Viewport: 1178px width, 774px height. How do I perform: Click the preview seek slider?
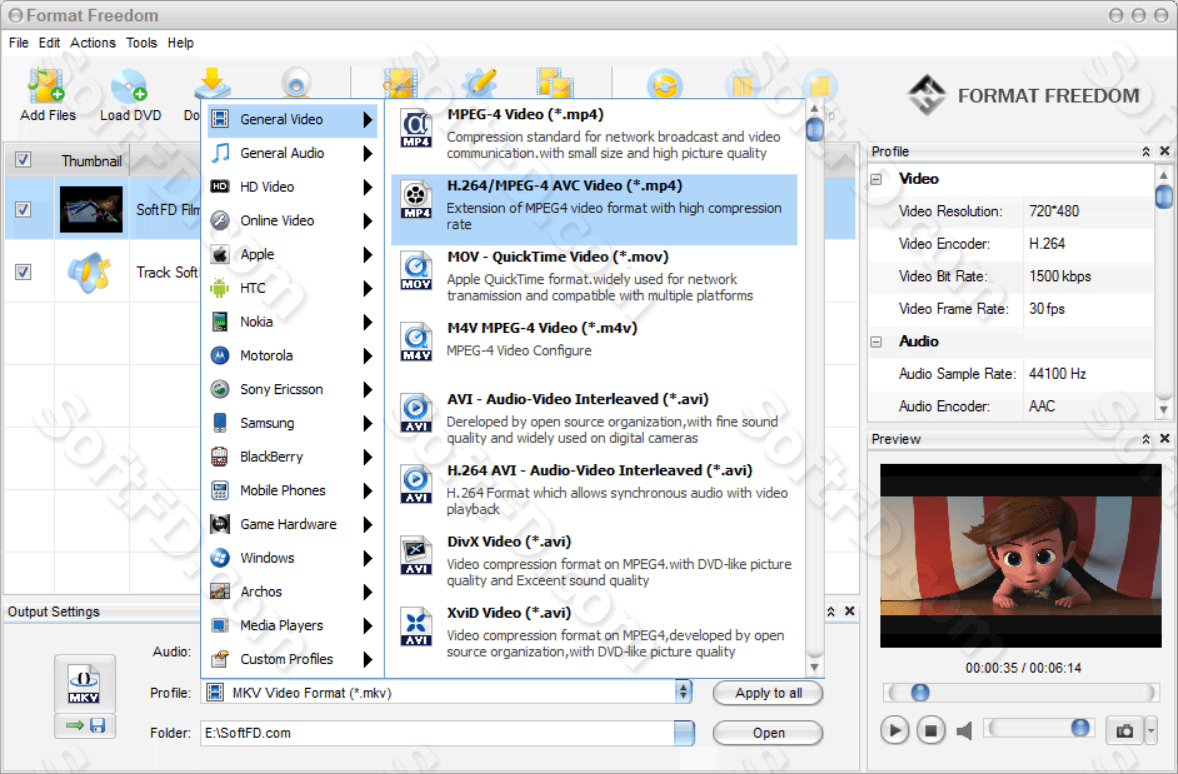(x=1022, y=692)
